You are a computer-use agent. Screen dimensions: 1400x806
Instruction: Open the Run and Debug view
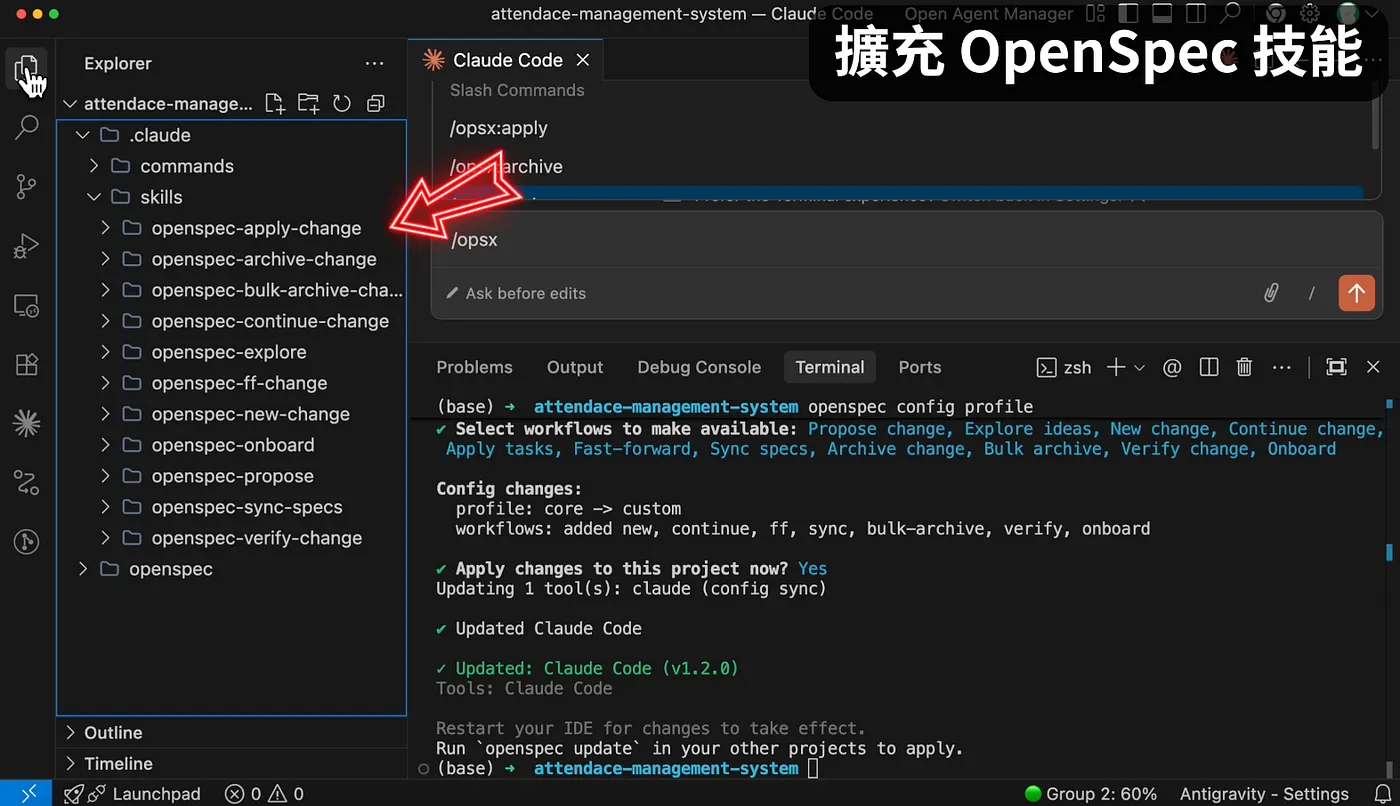coord(27,246)
